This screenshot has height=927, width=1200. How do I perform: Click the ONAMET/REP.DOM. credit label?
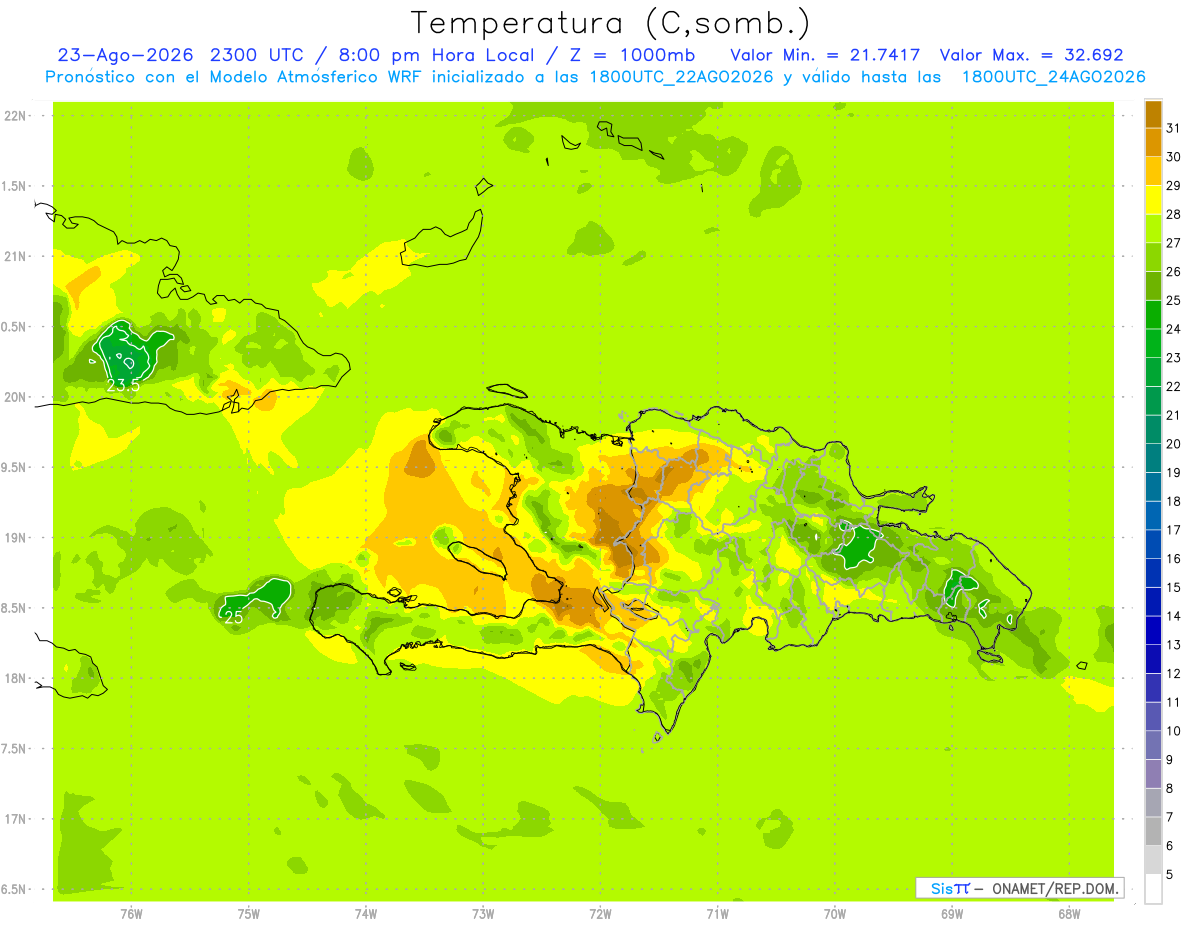1056,888
